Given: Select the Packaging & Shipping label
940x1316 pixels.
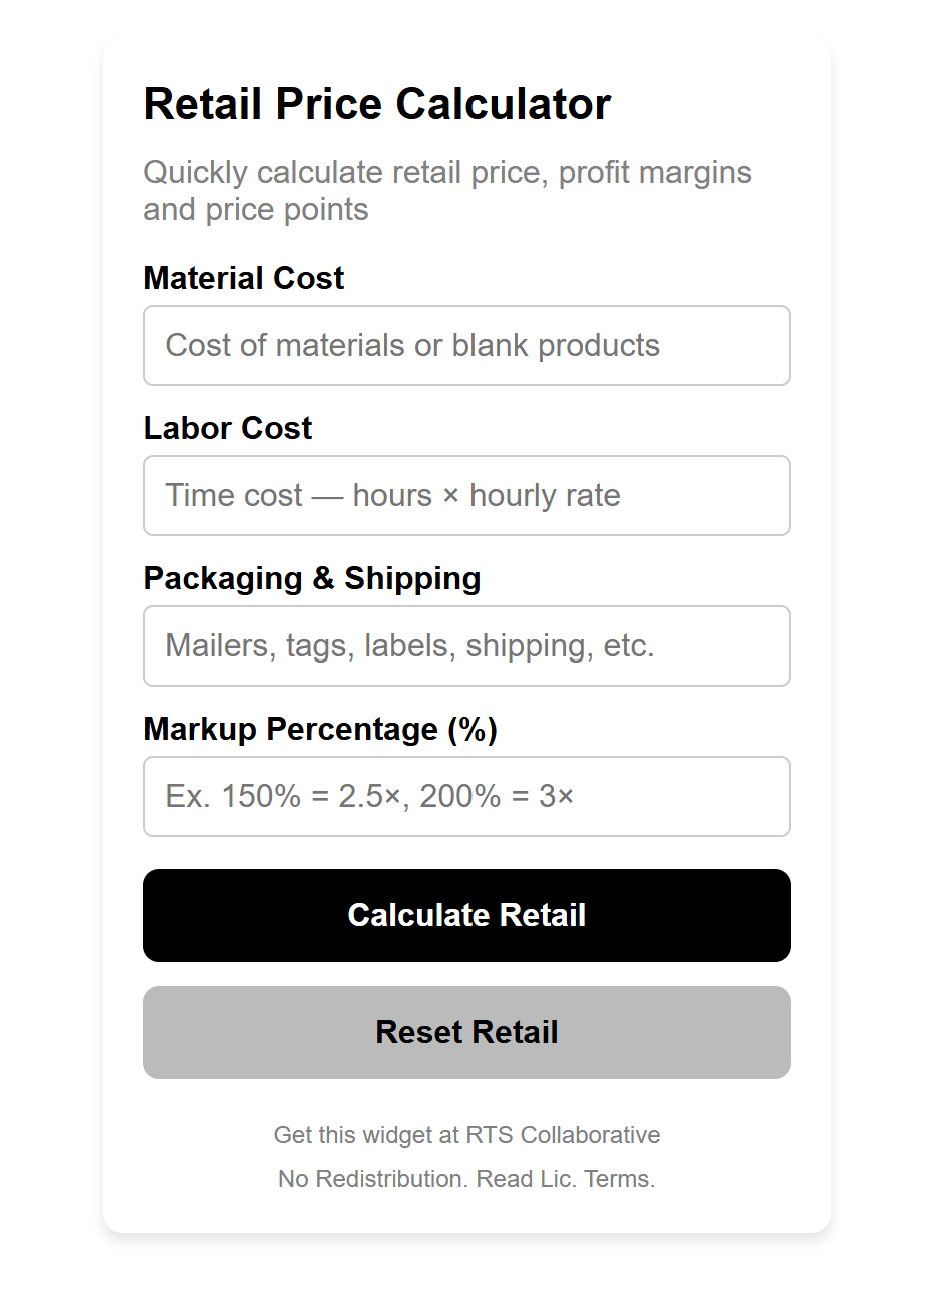Looking at the screenshot, I should click(x=312, y=578).
